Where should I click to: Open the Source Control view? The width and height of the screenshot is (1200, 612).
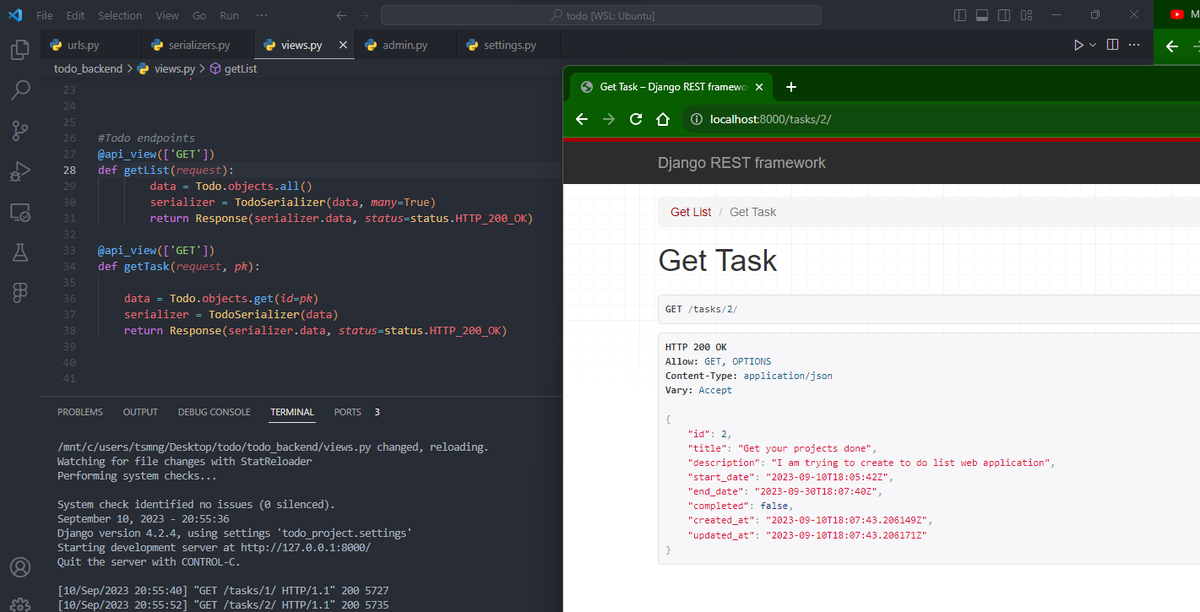[20, 130]
